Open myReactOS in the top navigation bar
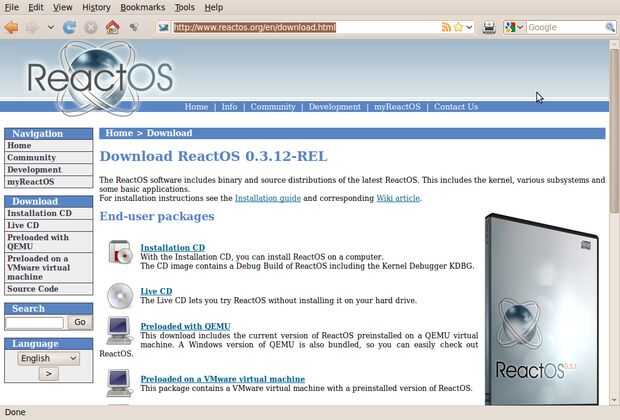Image resolution: width=620 pixels, height=420 pixels. 397,107
